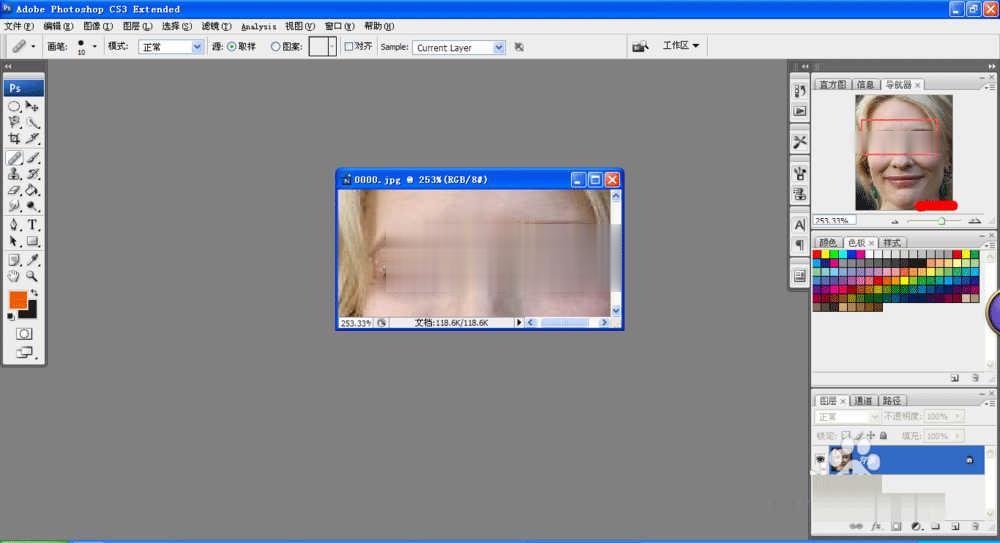Open the Actions panel icon
1000x543 pixels.
coord(800,111)
